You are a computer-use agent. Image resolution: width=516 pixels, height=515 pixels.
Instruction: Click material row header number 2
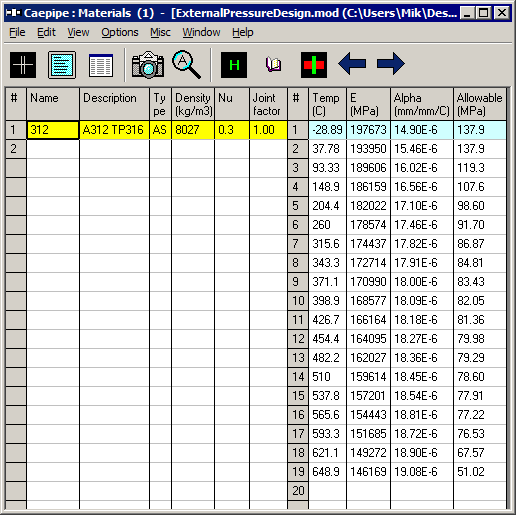(16, 149)
